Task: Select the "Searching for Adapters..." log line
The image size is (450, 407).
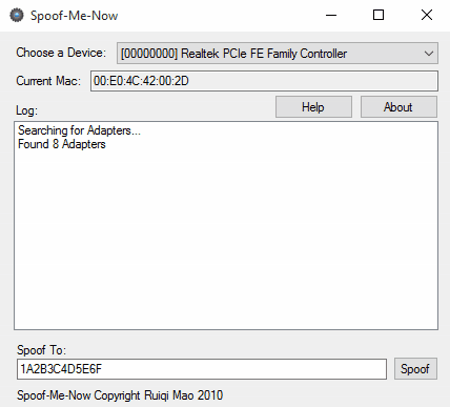Action: 79,130
